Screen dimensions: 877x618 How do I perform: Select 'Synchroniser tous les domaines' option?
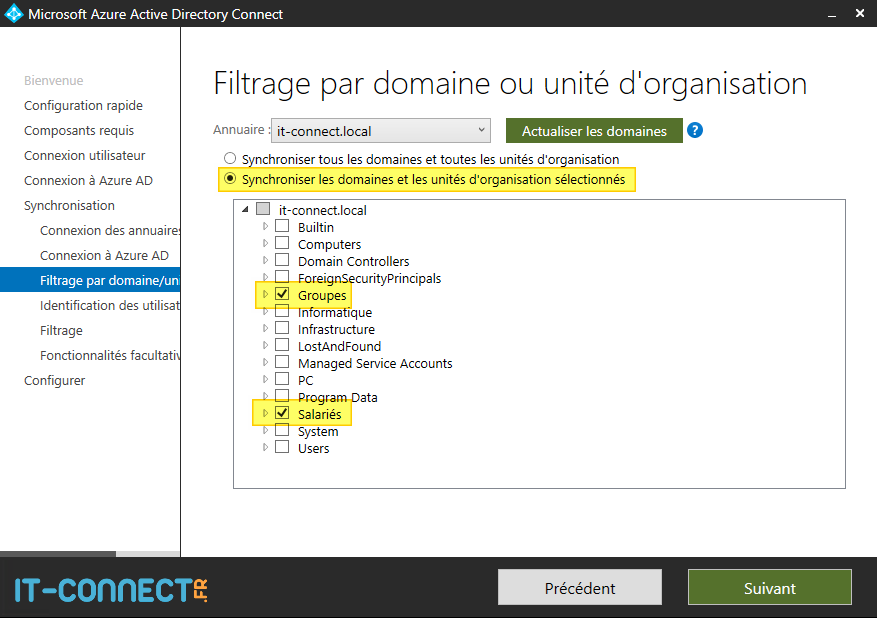(x=230, y=157)
